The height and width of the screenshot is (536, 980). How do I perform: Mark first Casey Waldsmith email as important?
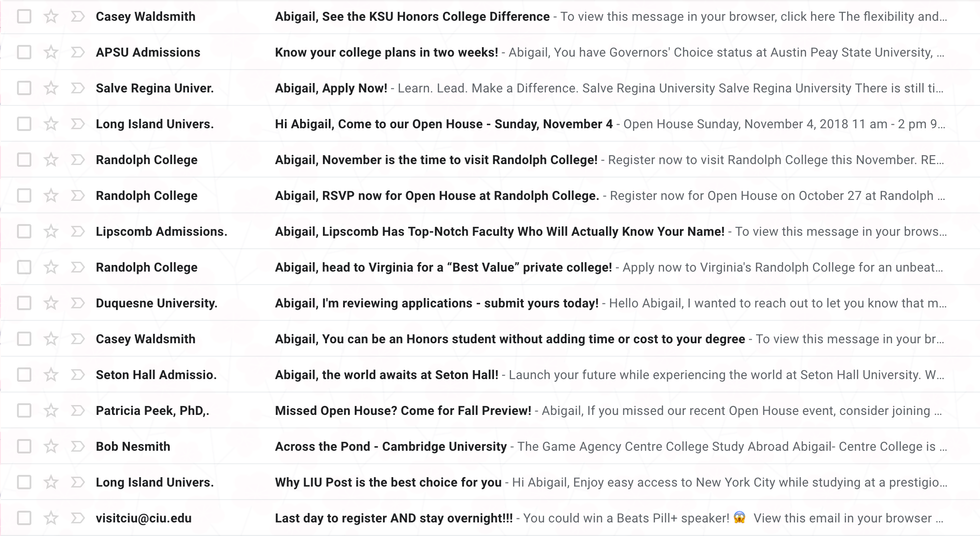(78, 17)
